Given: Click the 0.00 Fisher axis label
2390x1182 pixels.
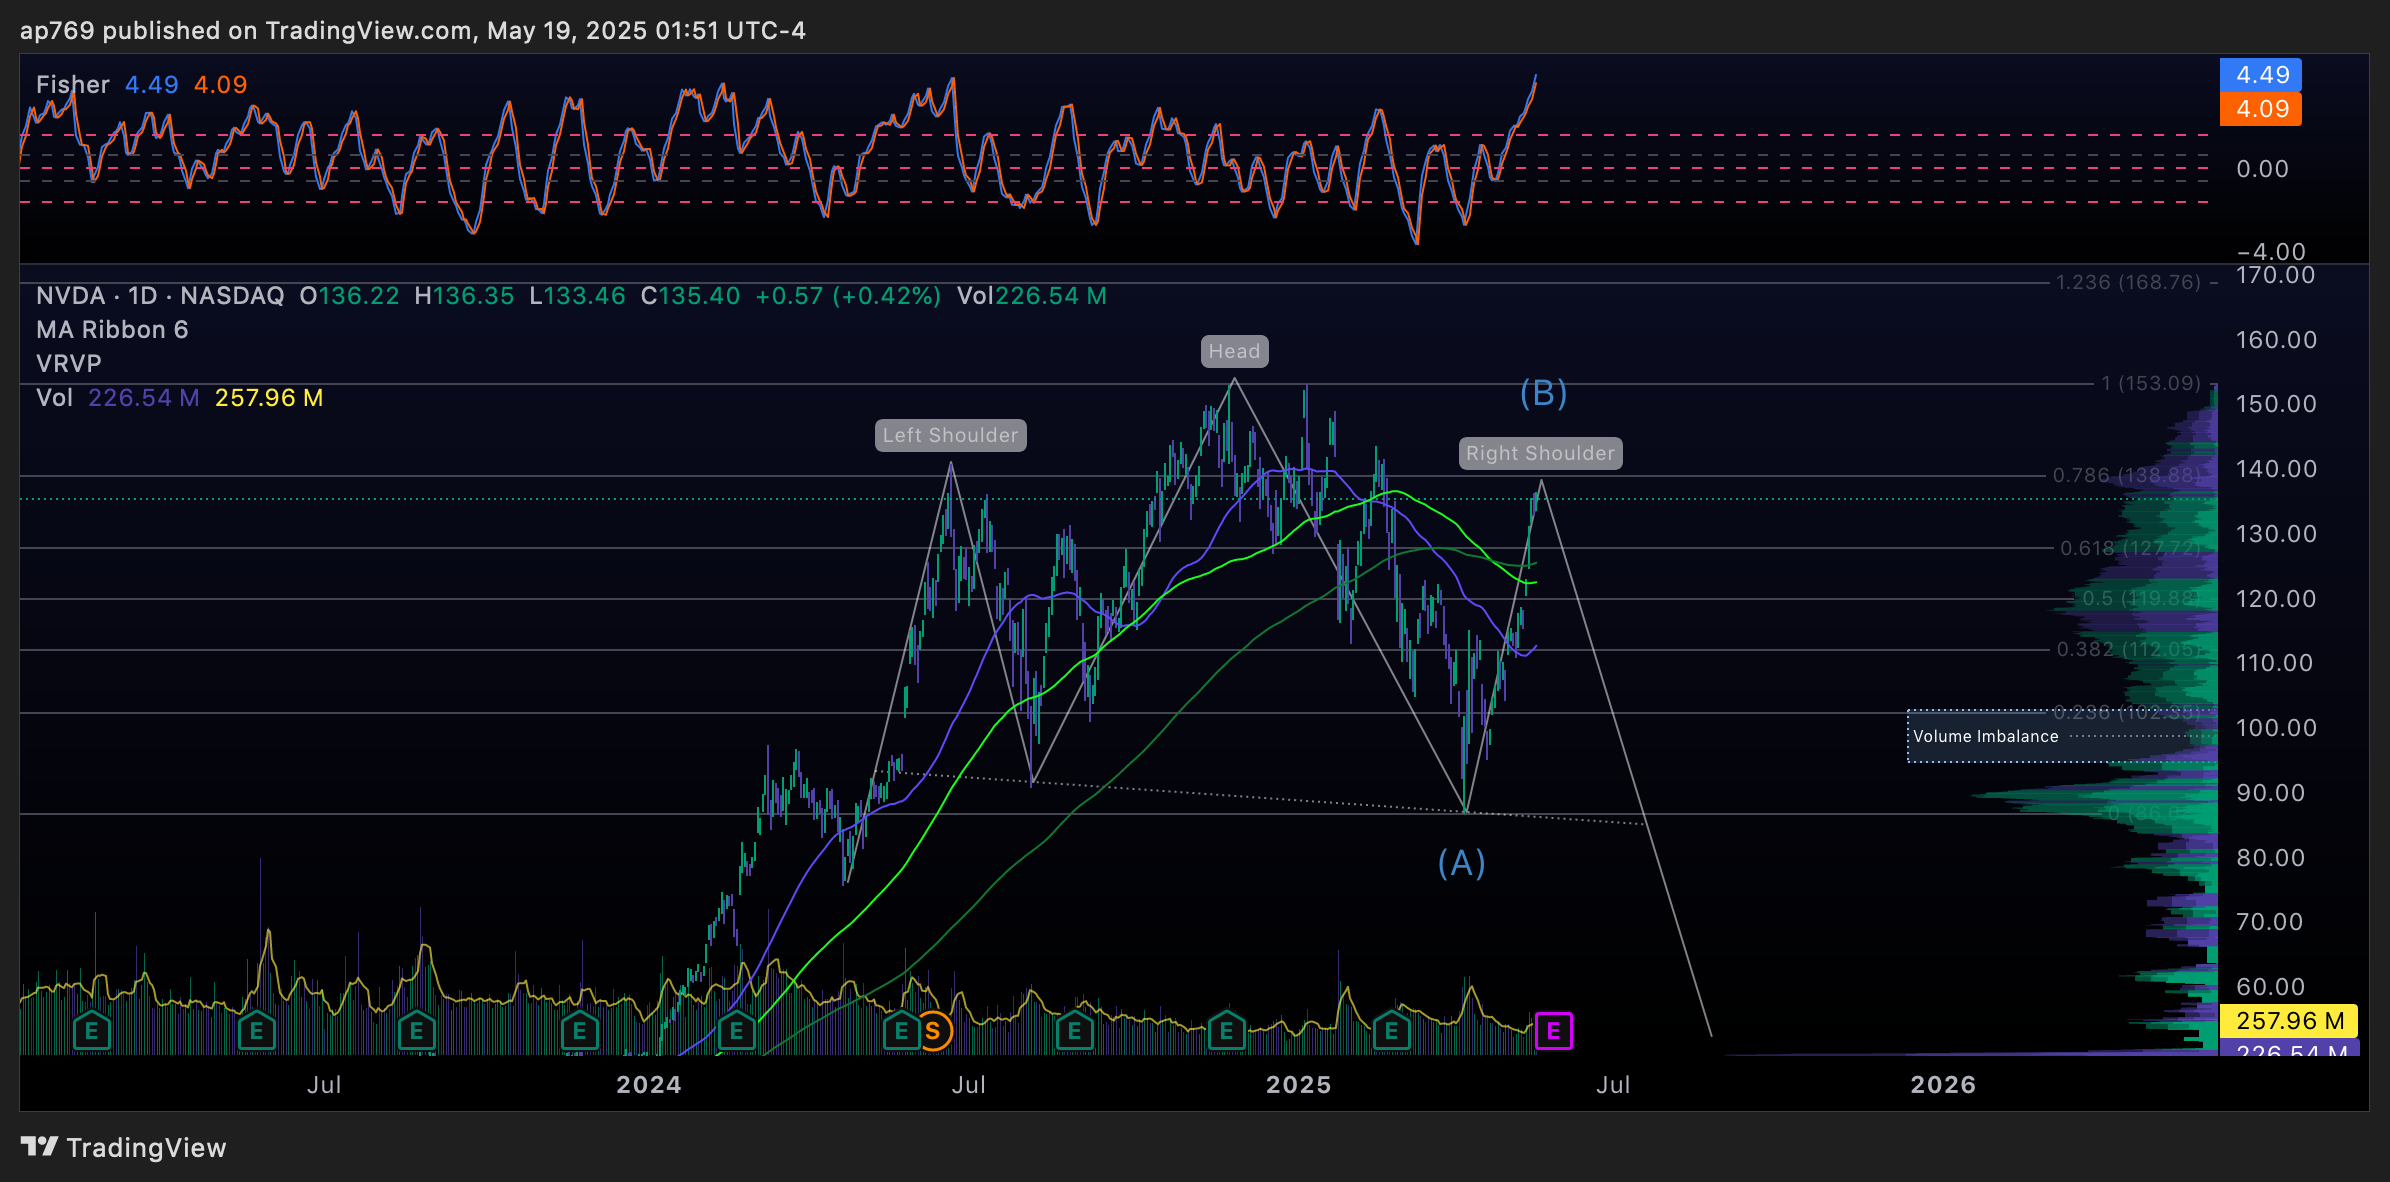Looking at the screenshot, I should (2263, 169).
